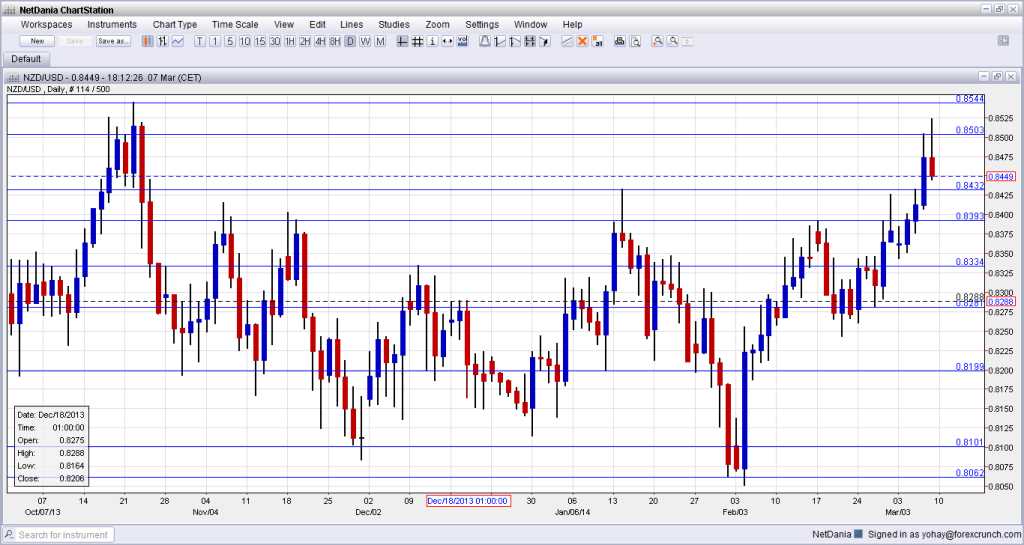
Task: Click the horizontal arrows icon
Action: [x=447, y=41]
